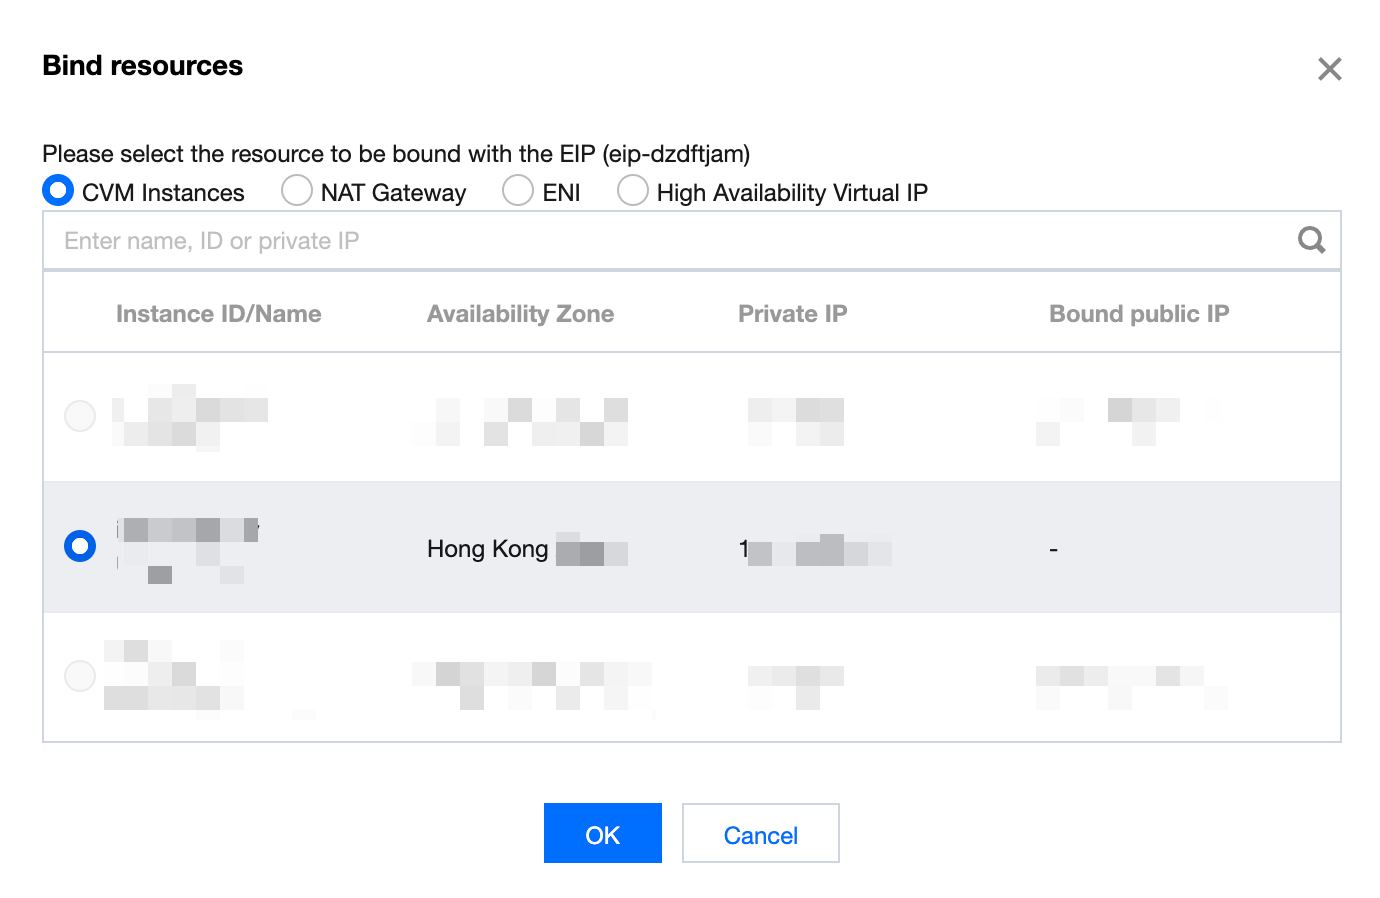
Task: Select the Hong Kong instance radio button
Action: 80,546
